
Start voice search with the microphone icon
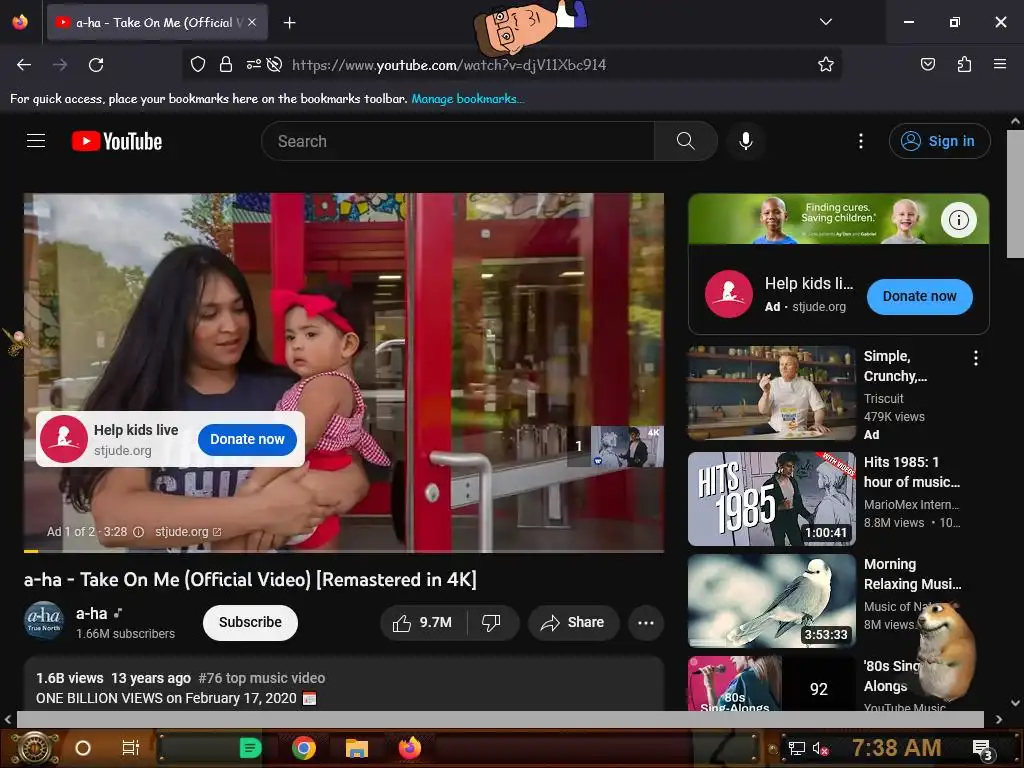click(746, 141)
